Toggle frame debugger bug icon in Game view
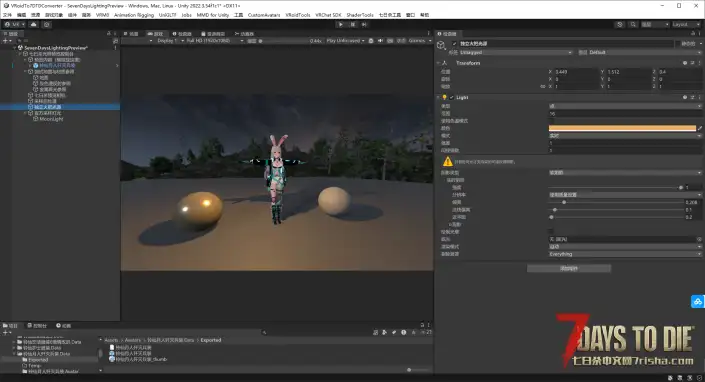705x382 pixels. click(371, 40)
